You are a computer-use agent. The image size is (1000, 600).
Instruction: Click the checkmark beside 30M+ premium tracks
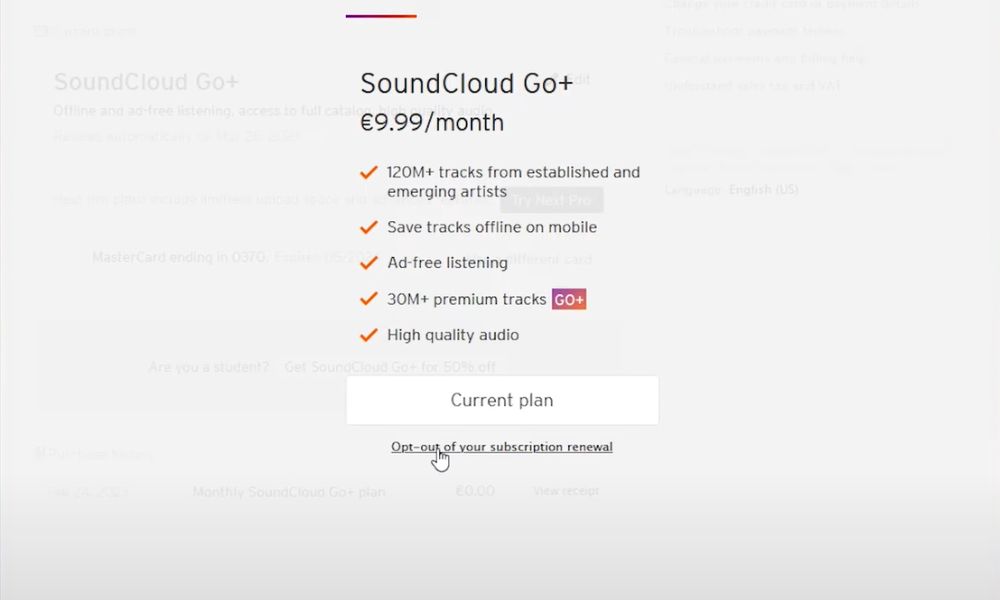pos(369,298)
